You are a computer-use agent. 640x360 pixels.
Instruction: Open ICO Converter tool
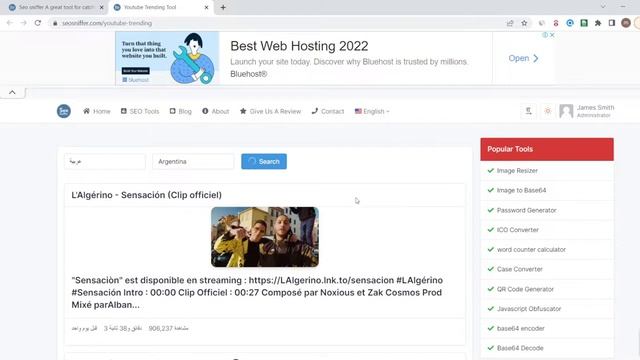click(x=518, y=230)
